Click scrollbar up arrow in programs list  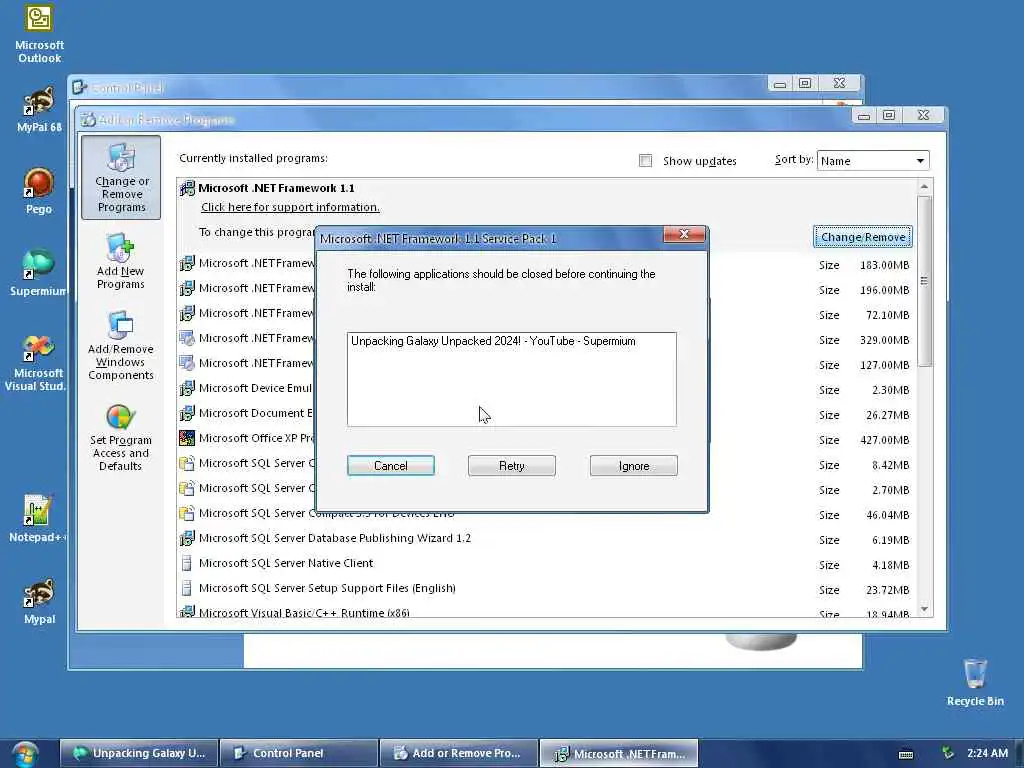coord(924,187)
